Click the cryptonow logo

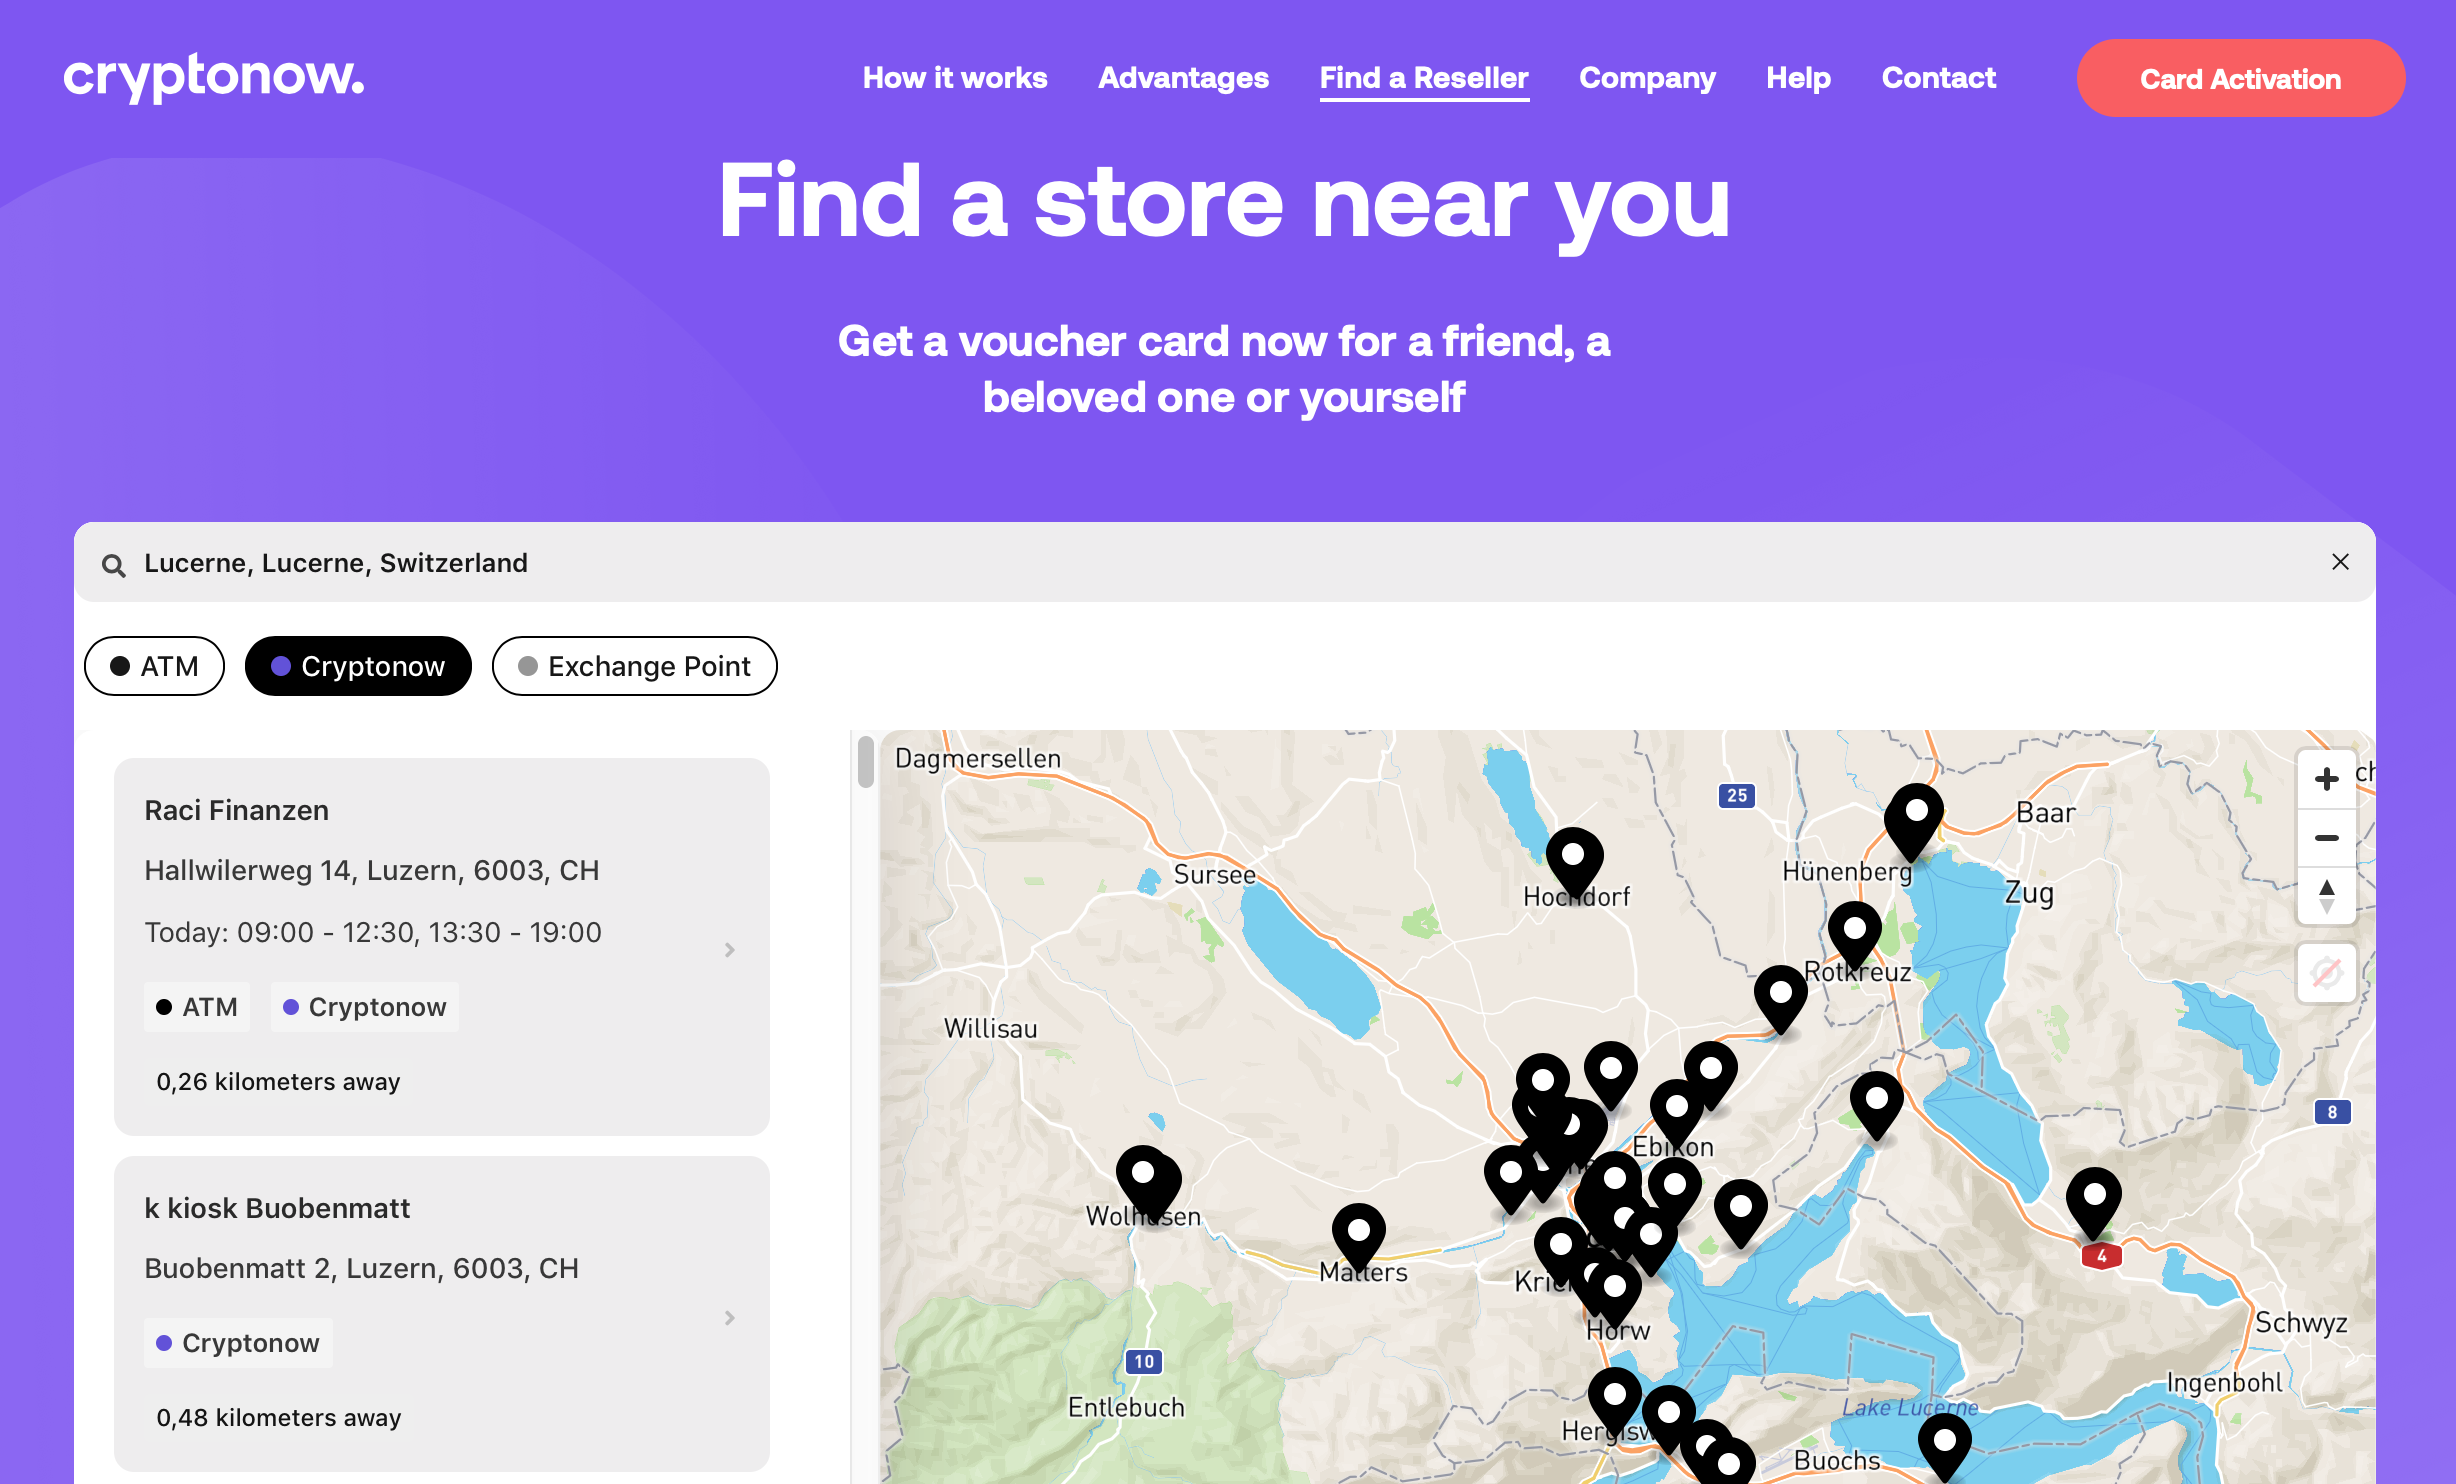point(214,77)
